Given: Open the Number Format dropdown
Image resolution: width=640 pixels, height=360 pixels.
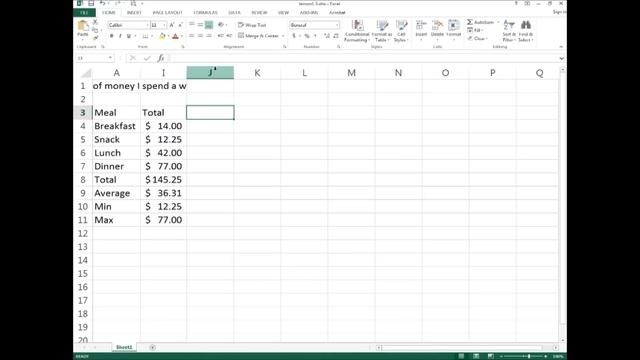Looking at the screenshot, I should (337, 25).
